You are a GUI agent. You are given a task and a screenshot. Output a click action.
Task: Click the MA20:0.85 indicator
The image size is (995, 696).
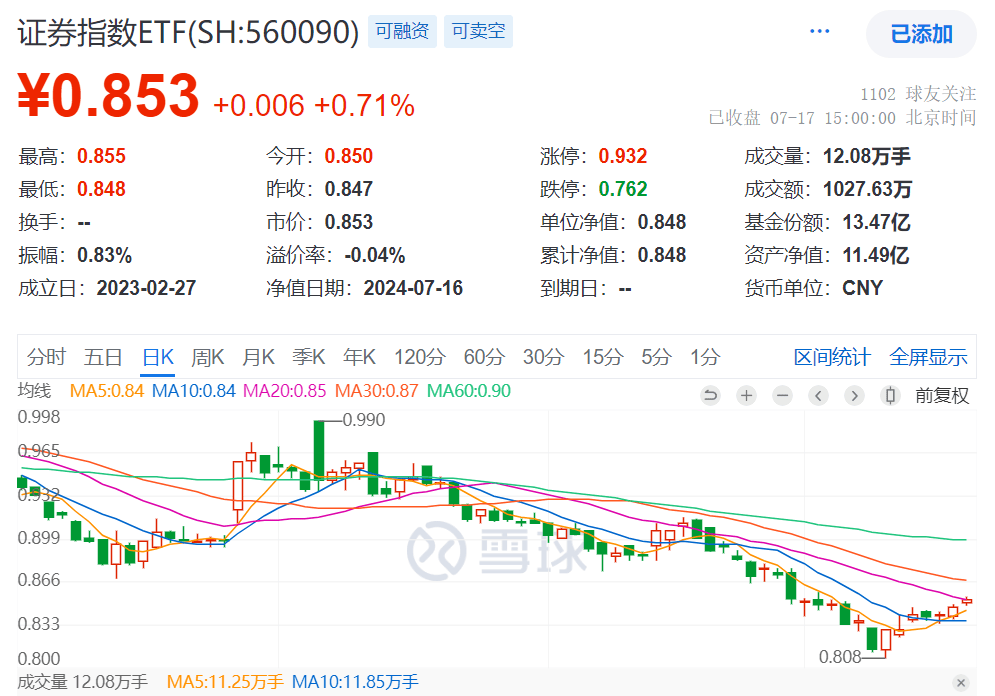coord(284,391)
